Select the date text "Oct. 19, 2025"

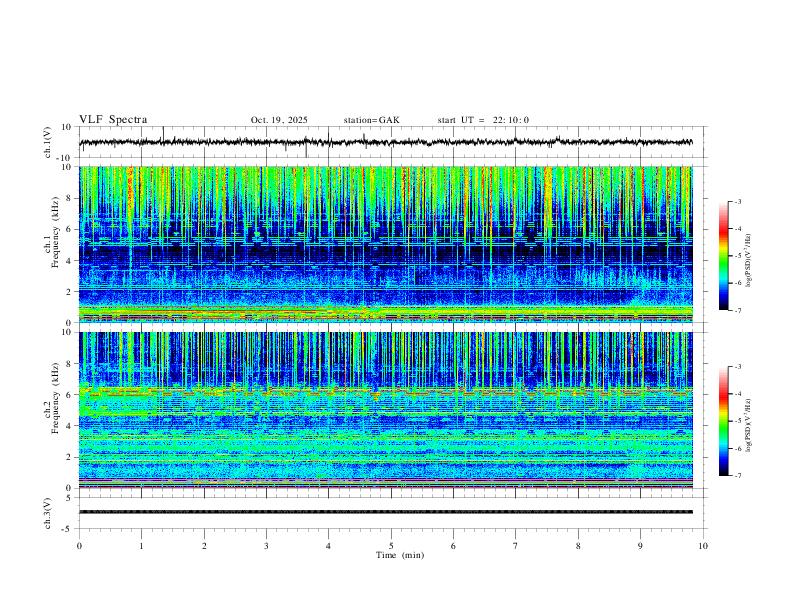pyautogui.click(x=279, y=120)
